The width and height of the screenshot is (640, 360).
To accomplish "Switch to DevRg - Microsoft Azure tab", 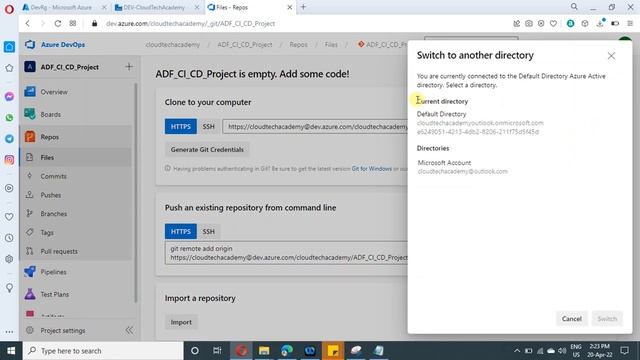I will [x=60, y=7].
